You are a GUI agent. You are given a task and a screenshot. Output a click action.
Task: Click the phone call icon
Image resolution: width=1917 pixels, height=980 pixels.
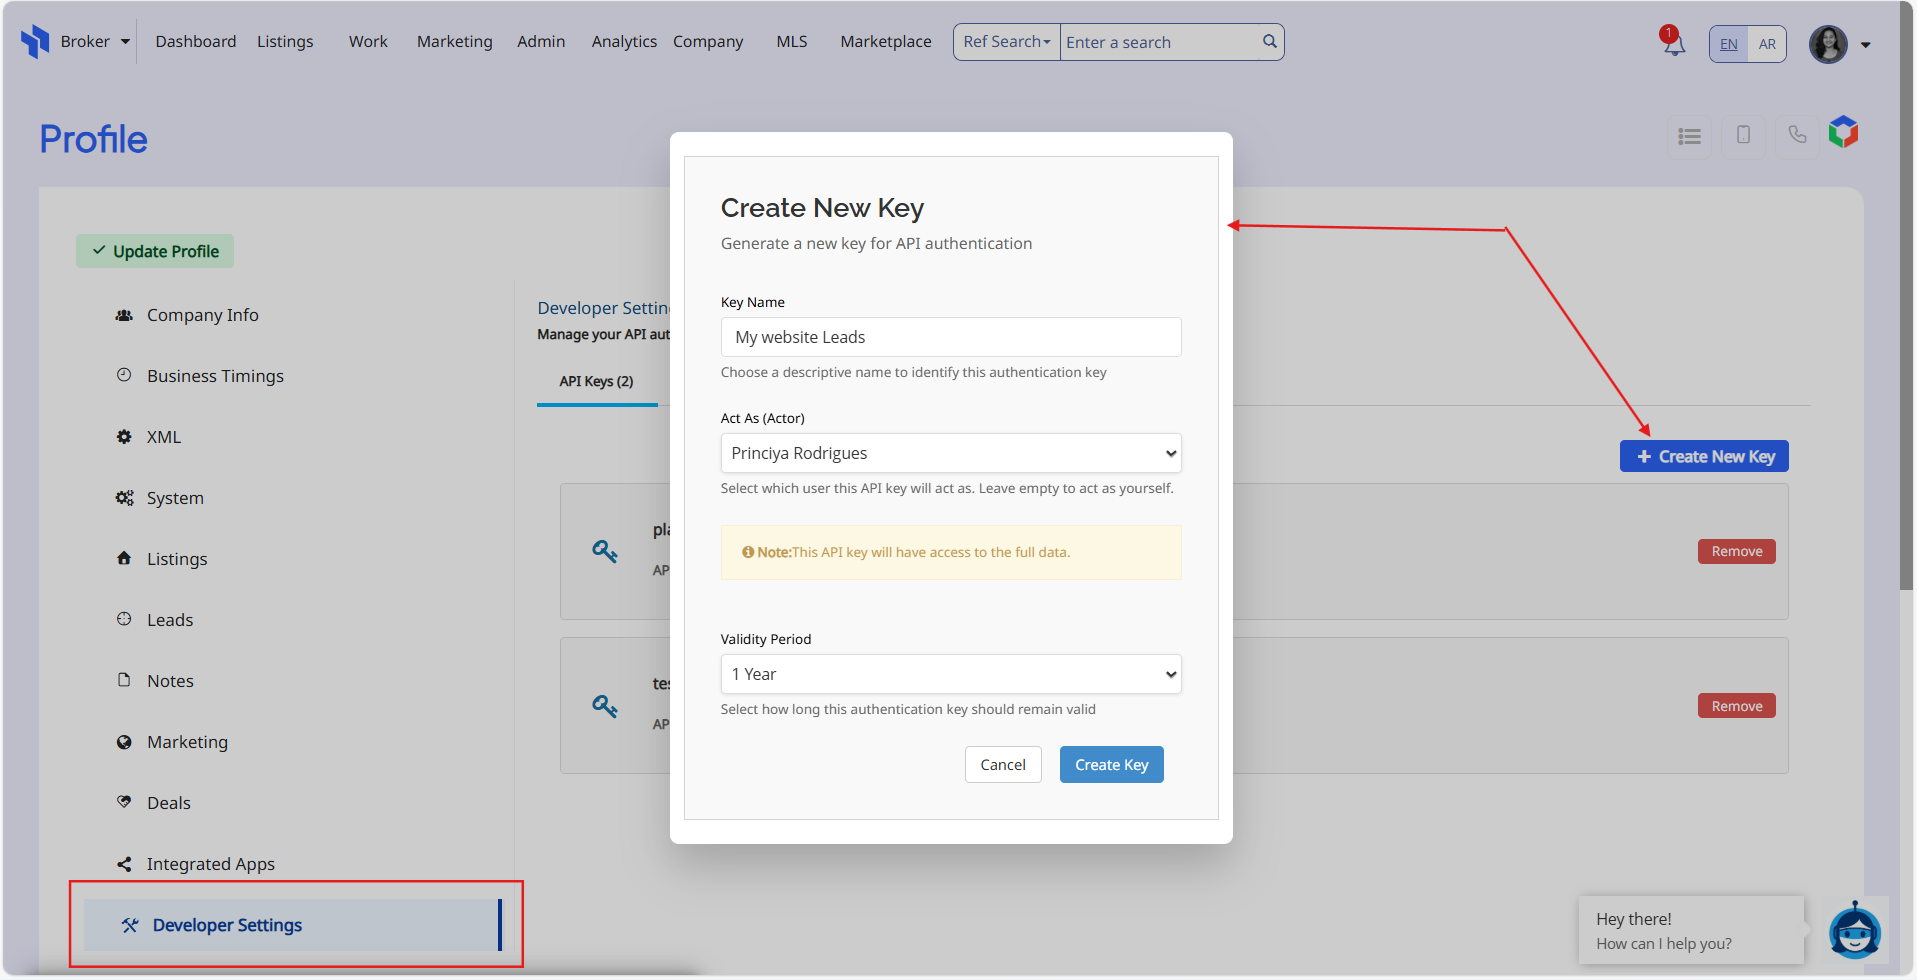click(x=1797, y=135)
